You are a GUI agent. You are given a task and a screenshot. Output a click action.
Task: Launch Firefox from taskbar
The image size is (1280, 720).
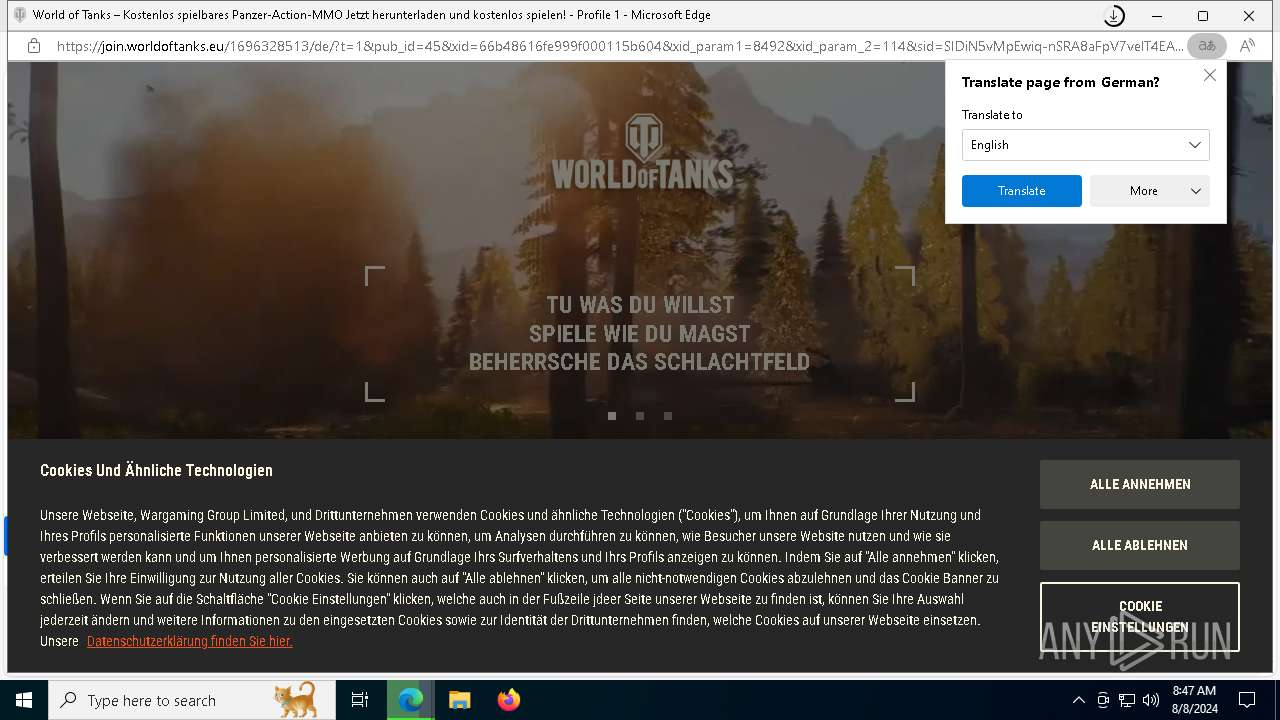pyautogui.click(x=509, y=700)
